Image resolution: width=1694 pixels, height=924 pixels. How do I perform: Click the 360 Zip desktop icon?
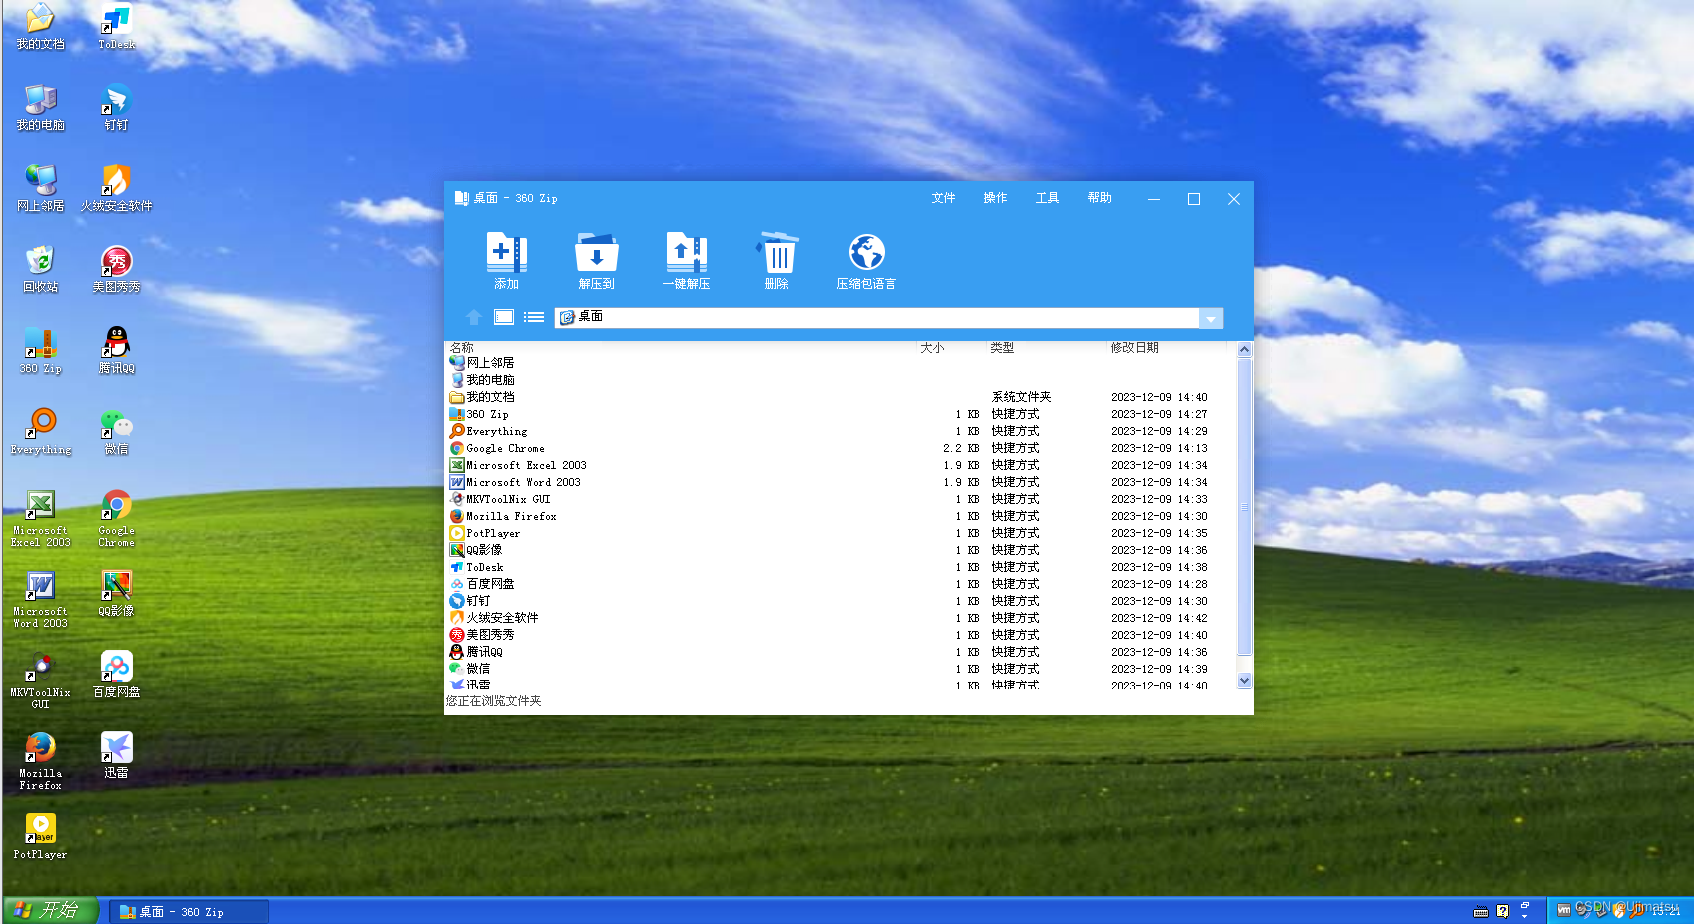click(x=40, y=351)
